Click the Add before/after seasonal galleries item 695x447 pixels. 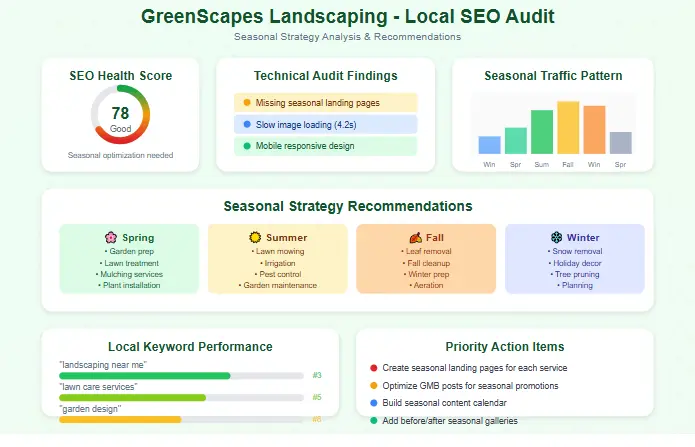(450, 421)
